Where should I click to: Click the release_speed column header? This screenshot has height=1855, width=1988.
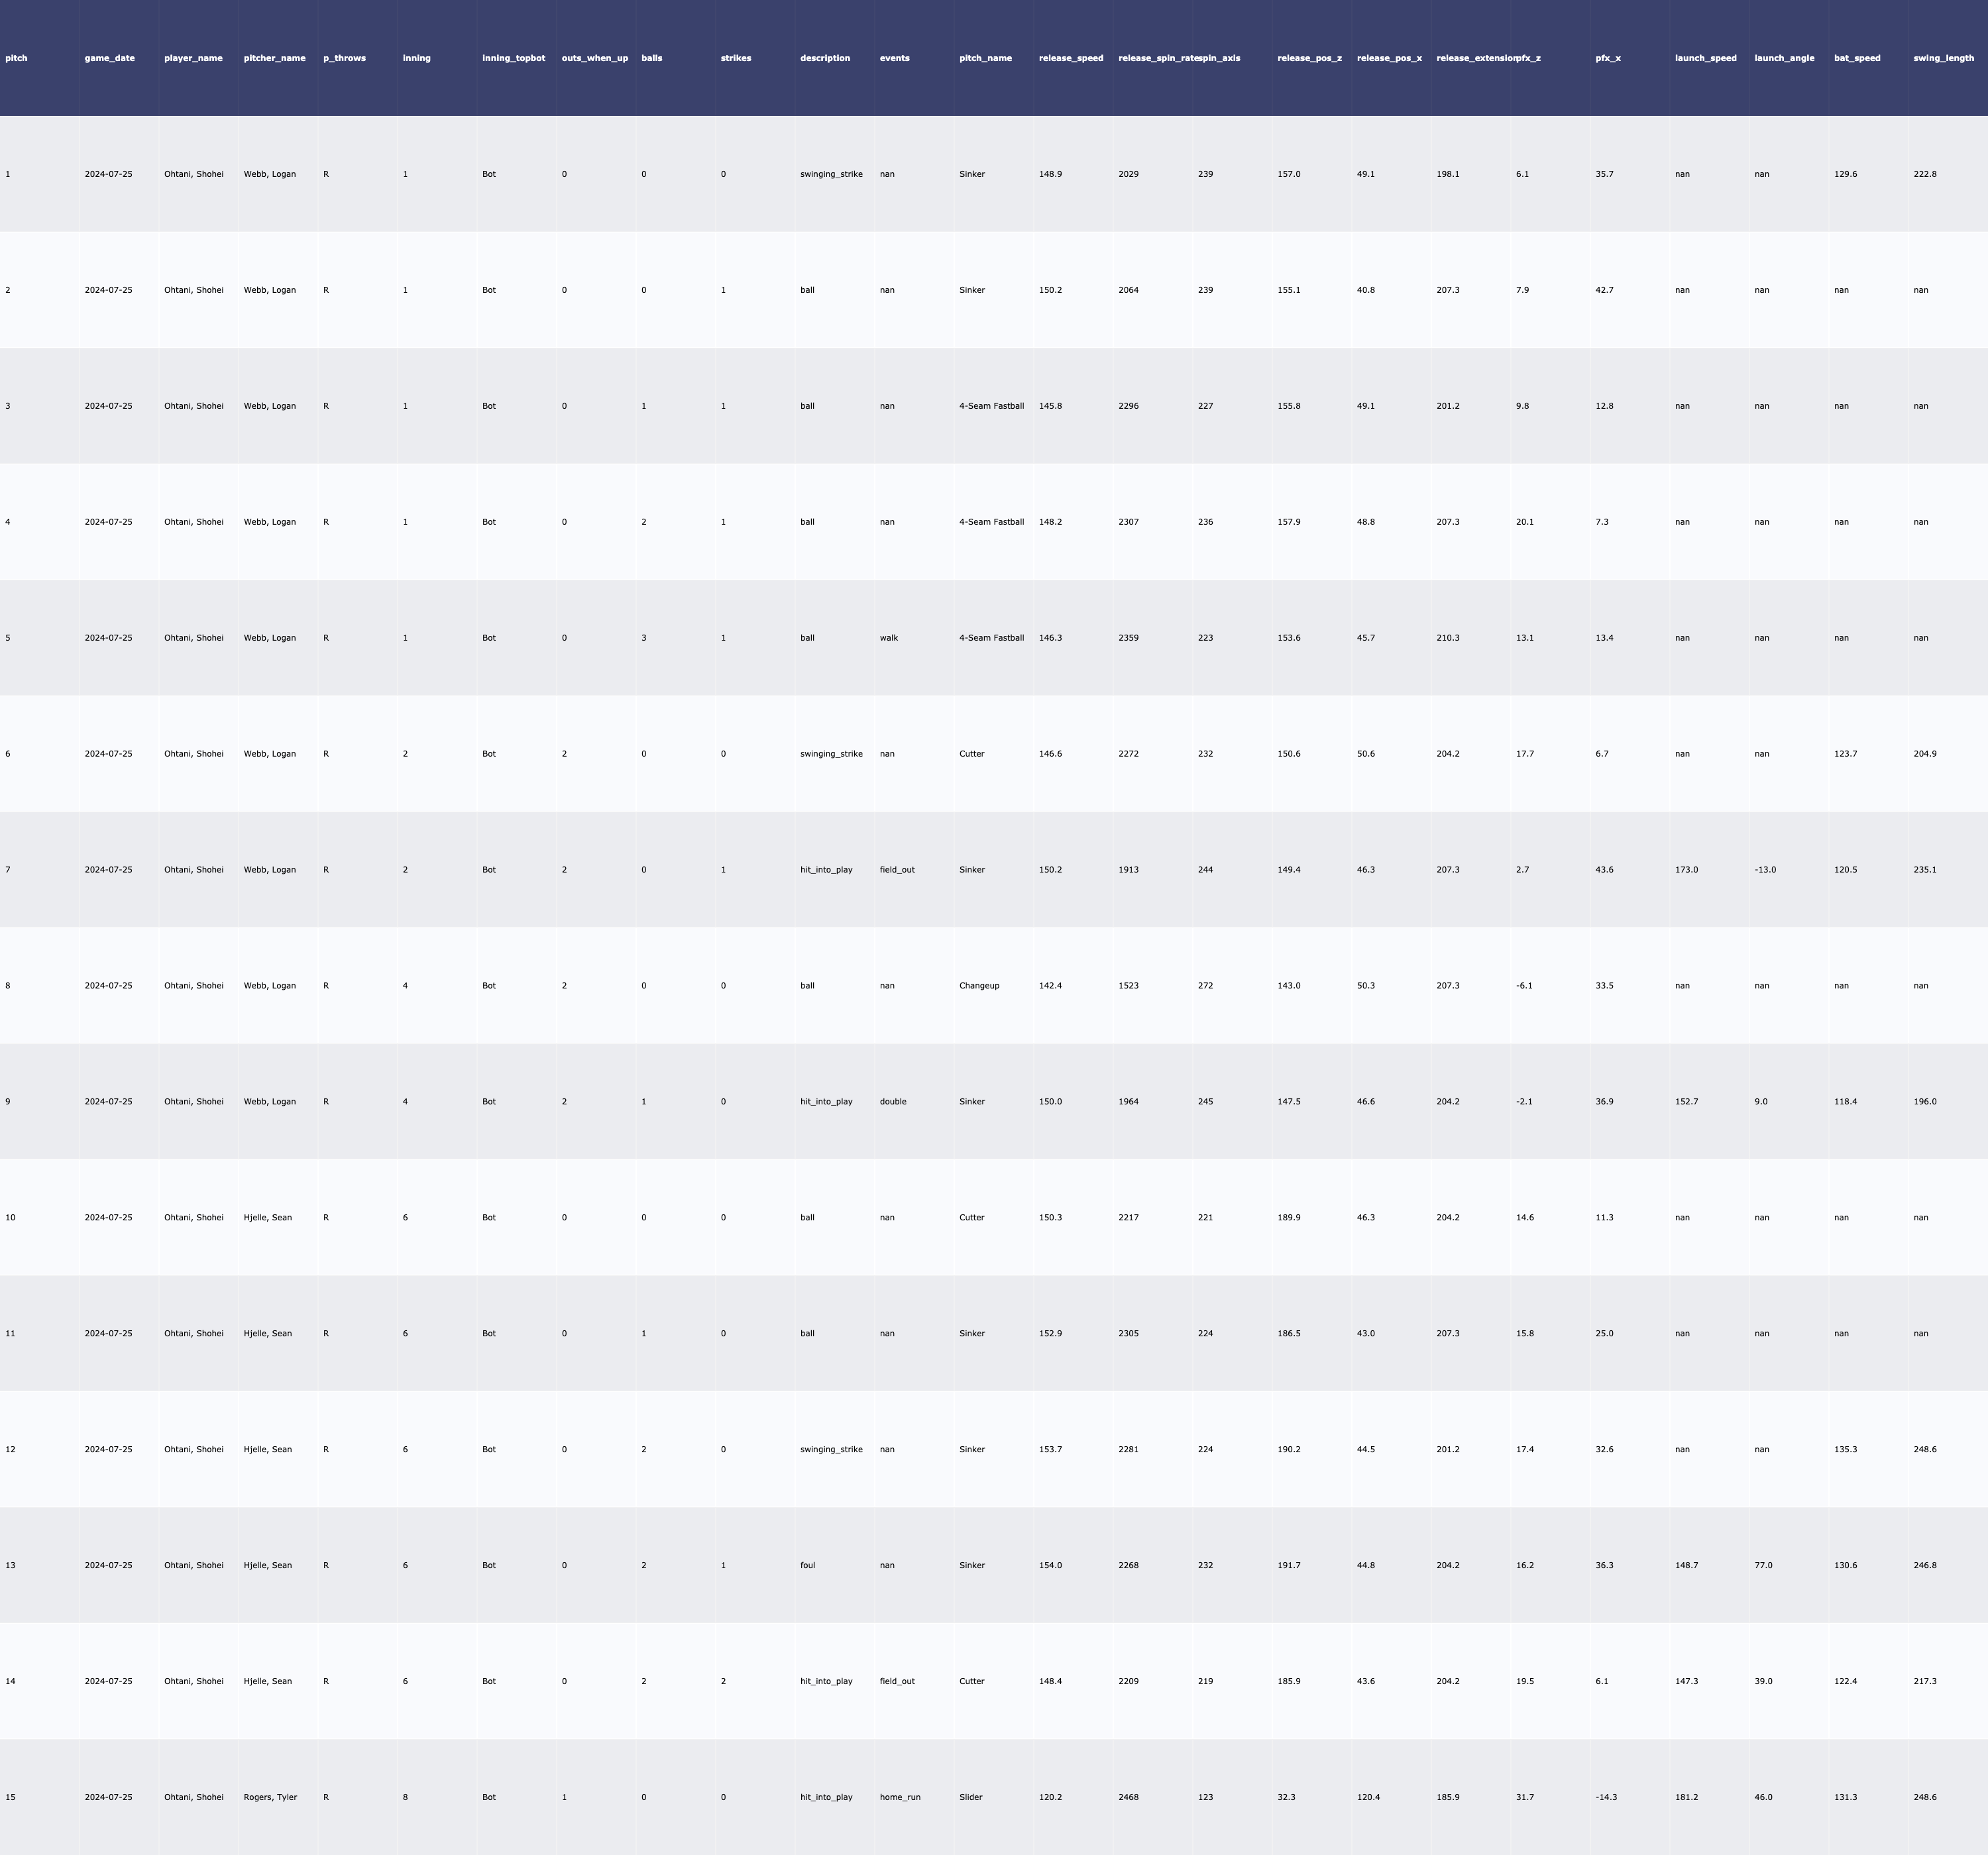[1071, 58]
